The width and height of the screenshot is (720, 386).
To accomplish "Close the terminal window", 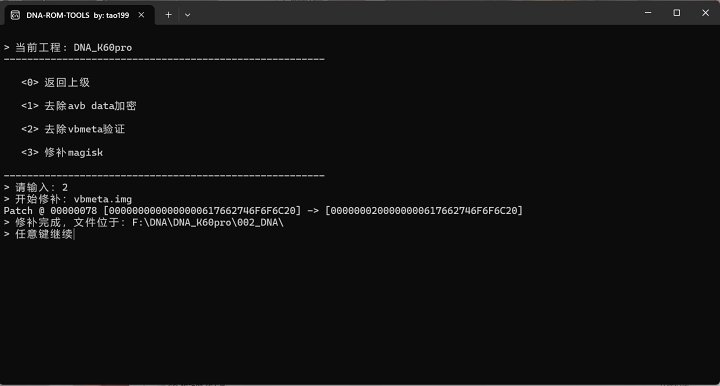I will click(x=705, y=13).
